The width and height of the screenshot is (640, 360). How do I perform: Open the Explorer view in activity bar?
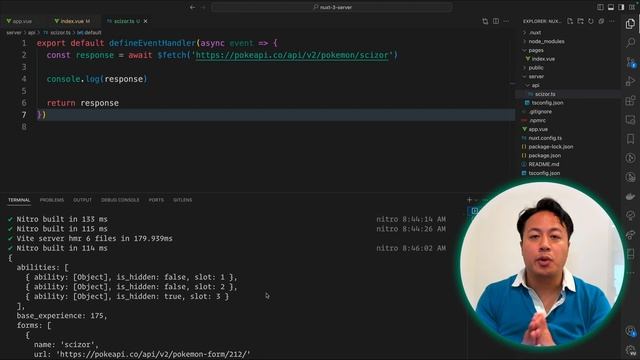click(630, 24)
